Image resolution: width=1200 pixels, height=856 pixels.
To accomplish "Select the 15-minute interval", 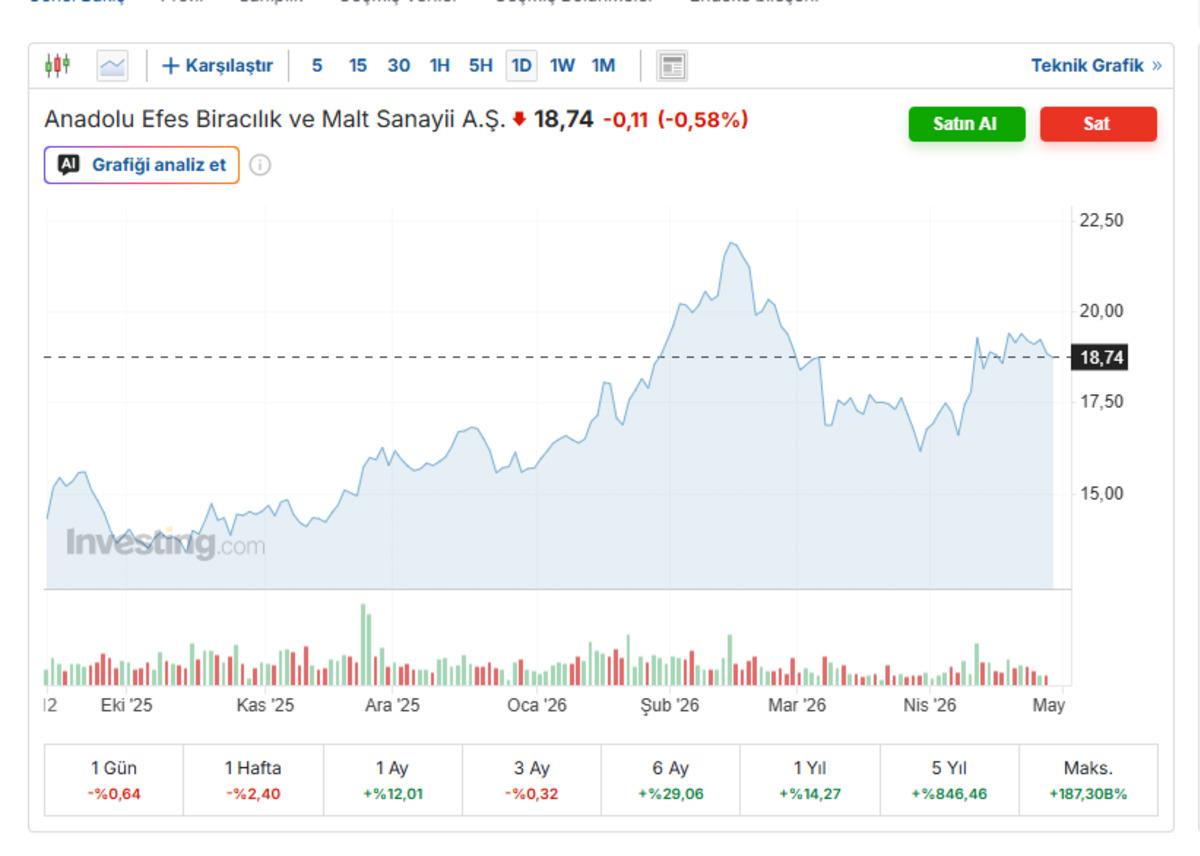I will pos(357,66).
